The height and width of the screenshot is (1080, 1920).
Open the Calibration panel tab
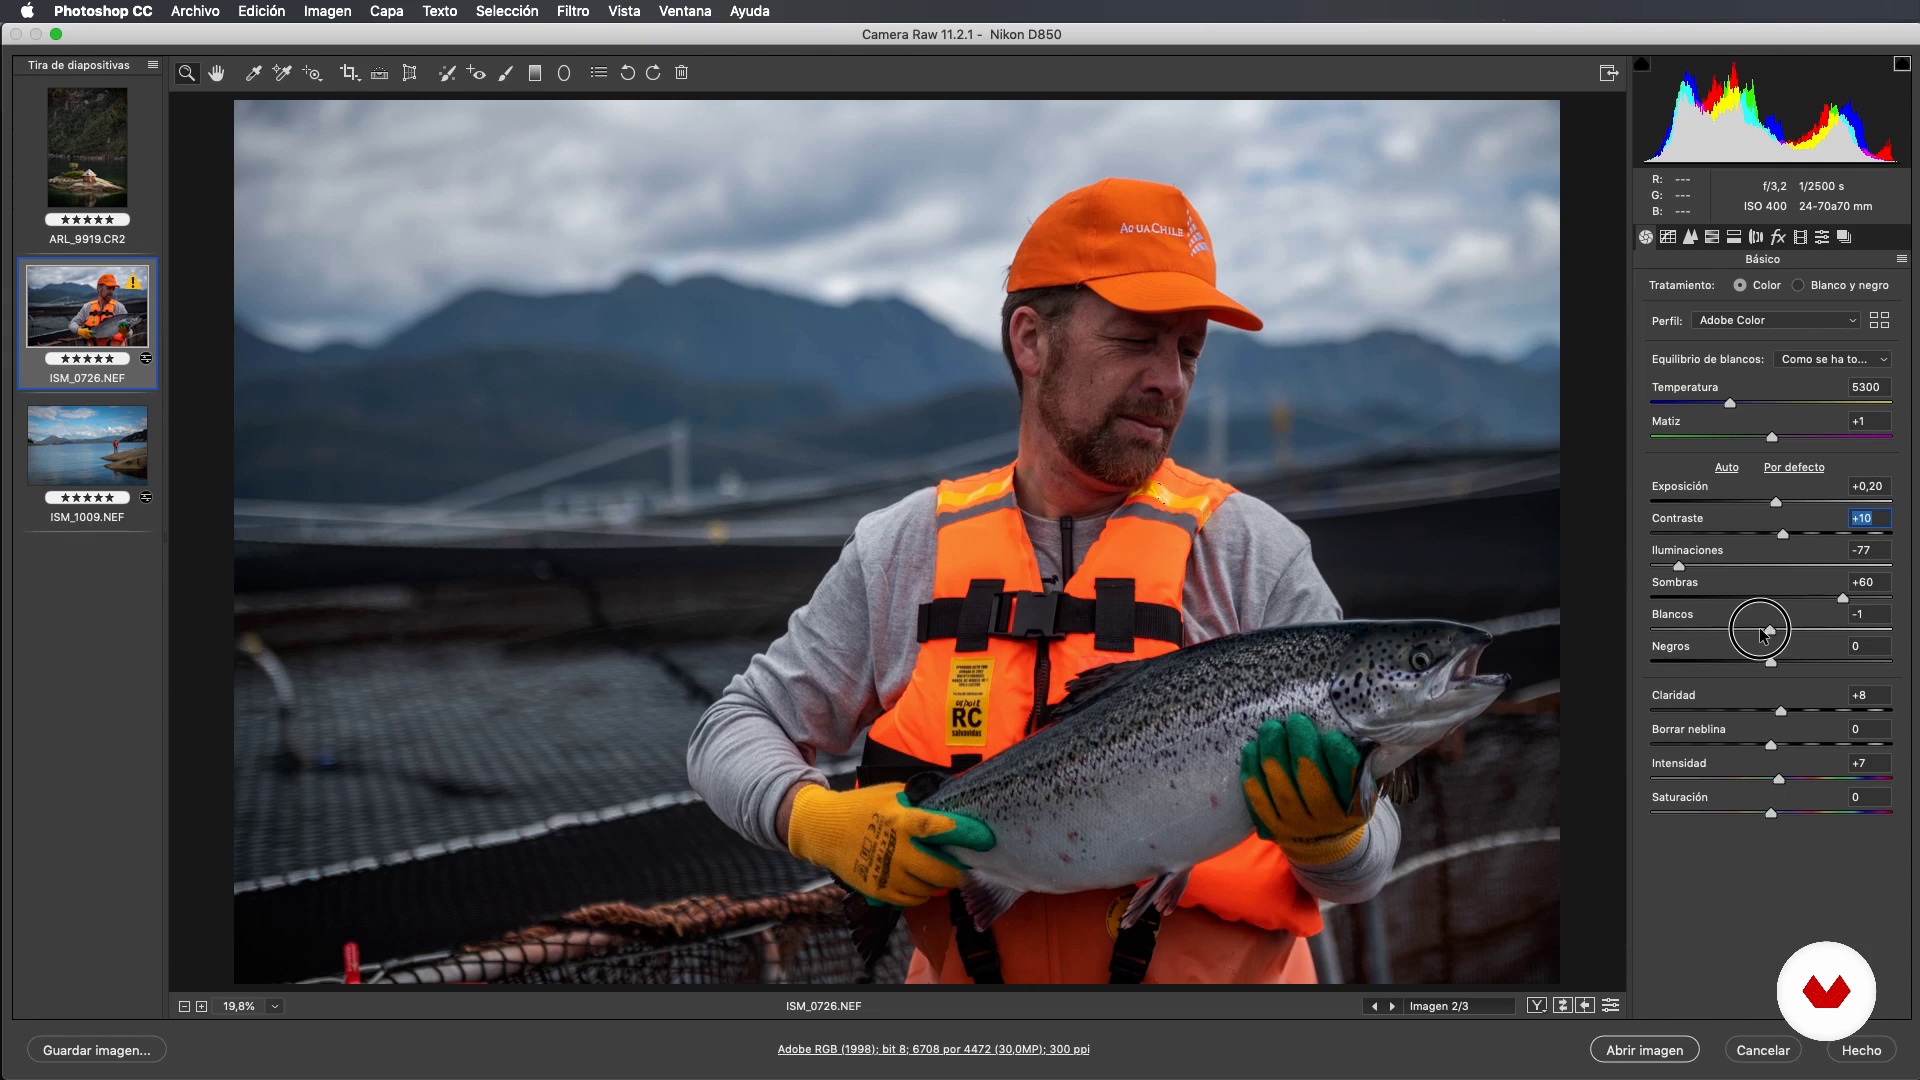(1800, 237)
